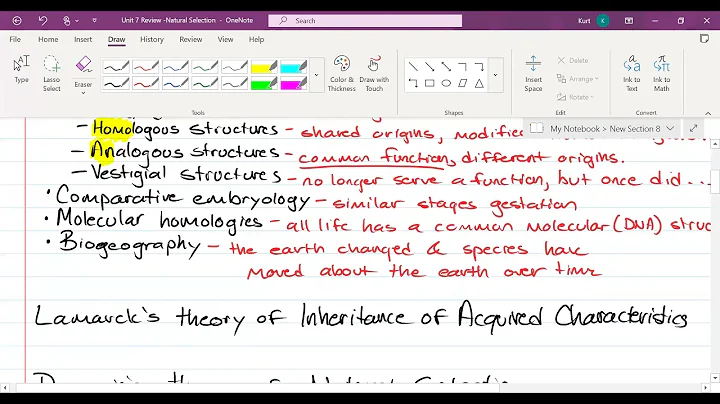Click the Insert Space tool
The width and height of the screenshot is (720, 404).
[x=533, y=73]
